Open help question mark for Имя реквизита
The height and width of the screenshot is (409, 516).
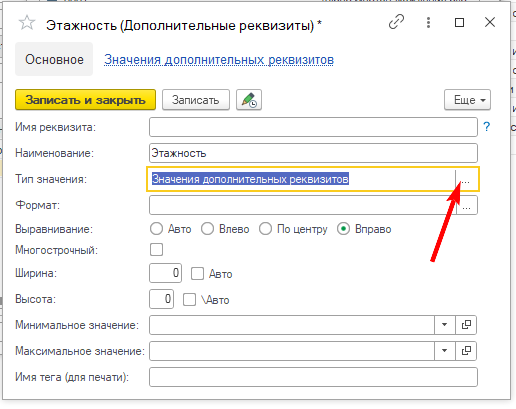pyautogui.click(x=487, y=127)
